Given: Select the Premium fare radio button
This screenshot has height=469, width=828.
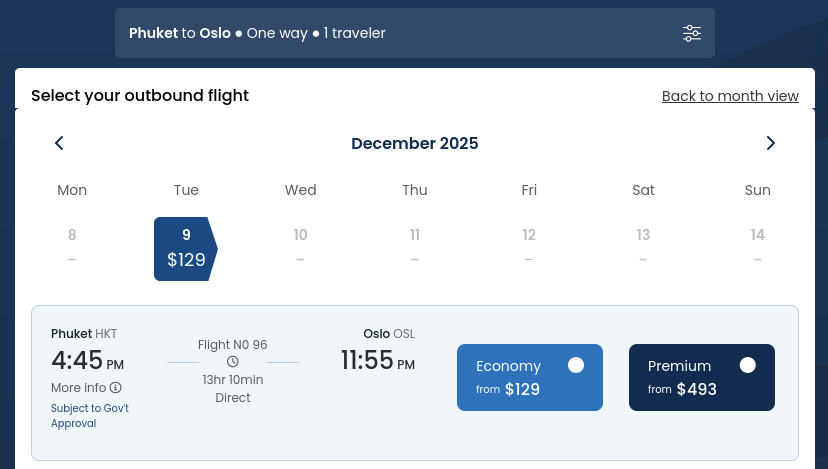Looking at the screenshot, I should pos(747,365).
